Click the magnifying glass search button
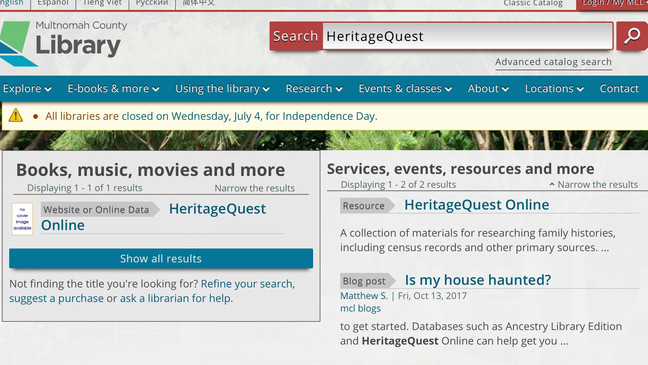Screen dimensions: 648x365 coord(632,36)
